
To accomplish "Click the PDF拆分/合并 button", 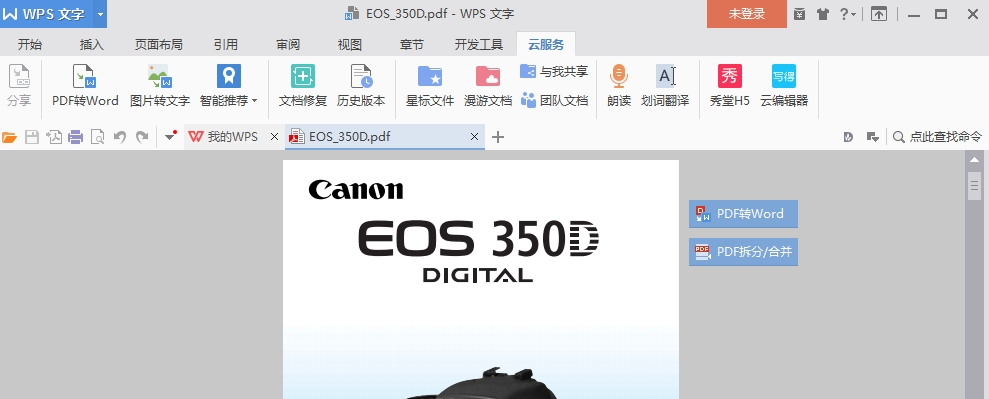I will [x=743, y=252].
